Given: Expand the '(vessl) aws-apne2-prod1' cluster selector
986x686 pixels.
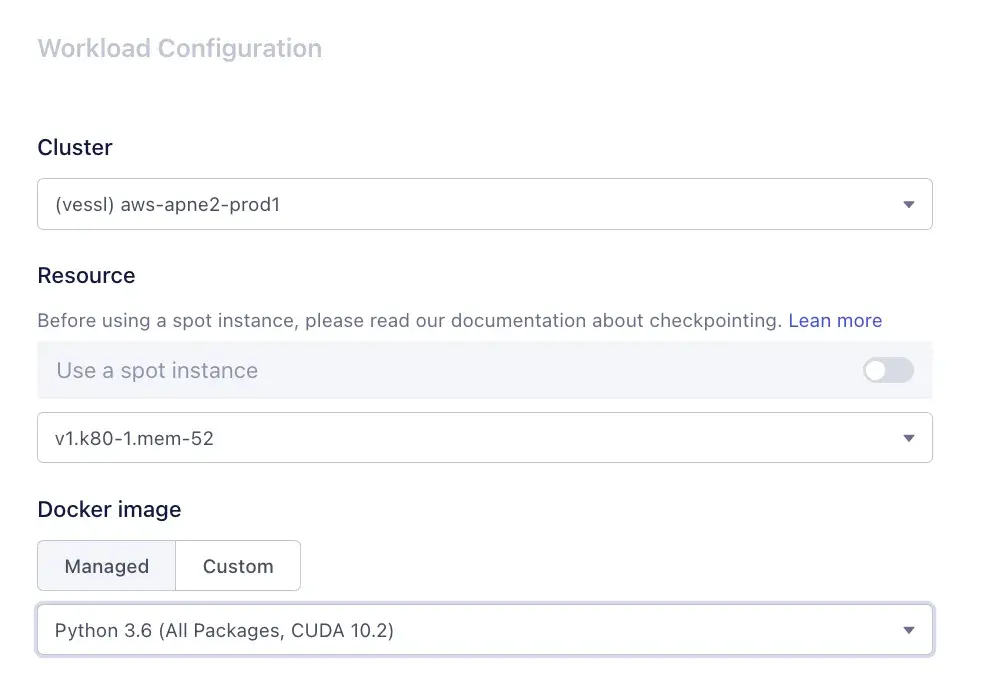Looking at the screenshot, I should [484, 204].
